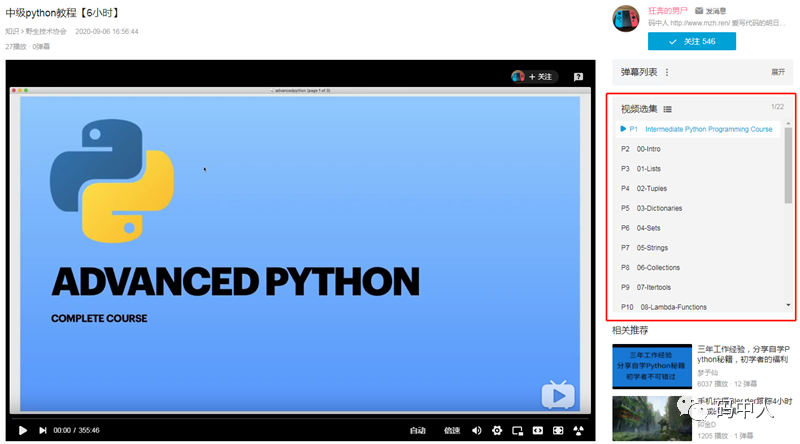800x444 pixels.
Task: Select episode P4 02-Tuples
Action: 697,188
